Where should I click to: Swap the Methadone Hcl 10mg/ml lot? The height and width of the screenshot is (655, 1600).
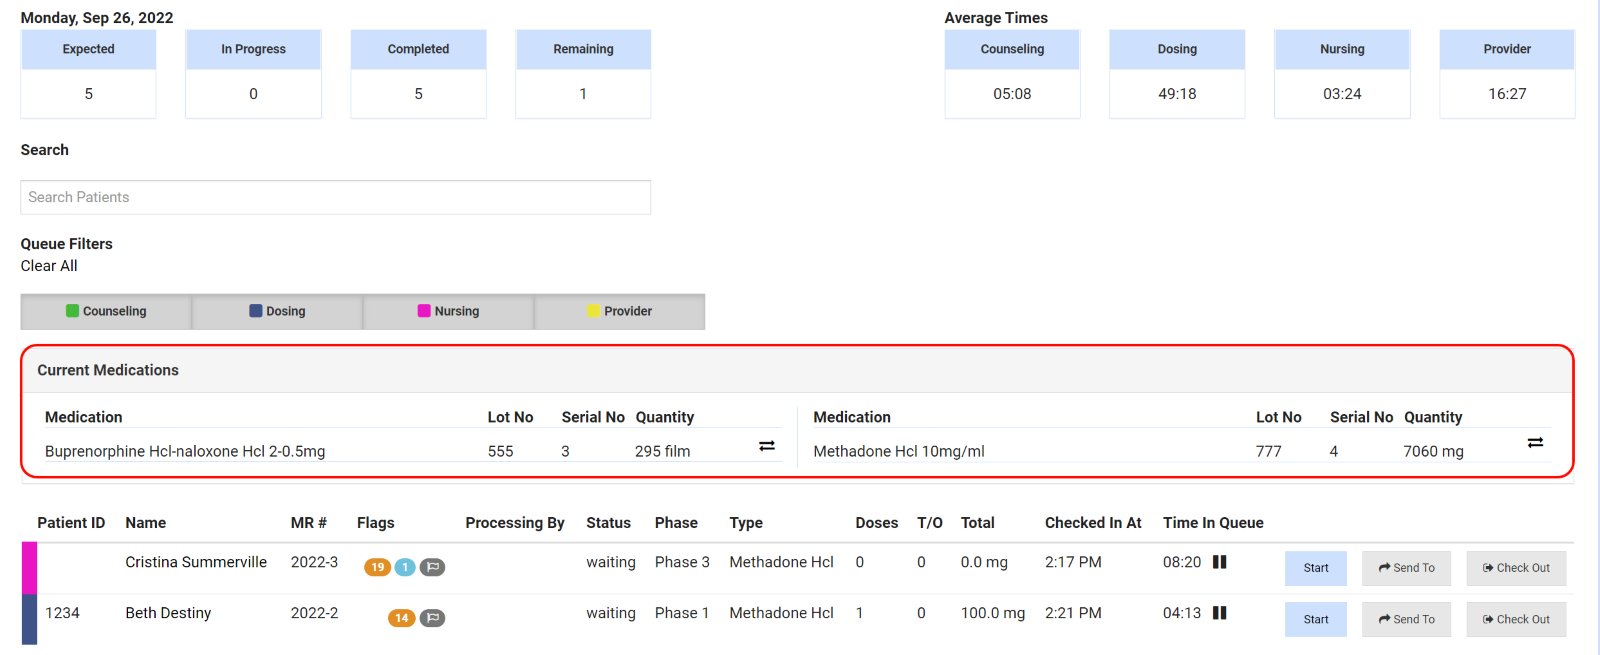(1535, 442)
